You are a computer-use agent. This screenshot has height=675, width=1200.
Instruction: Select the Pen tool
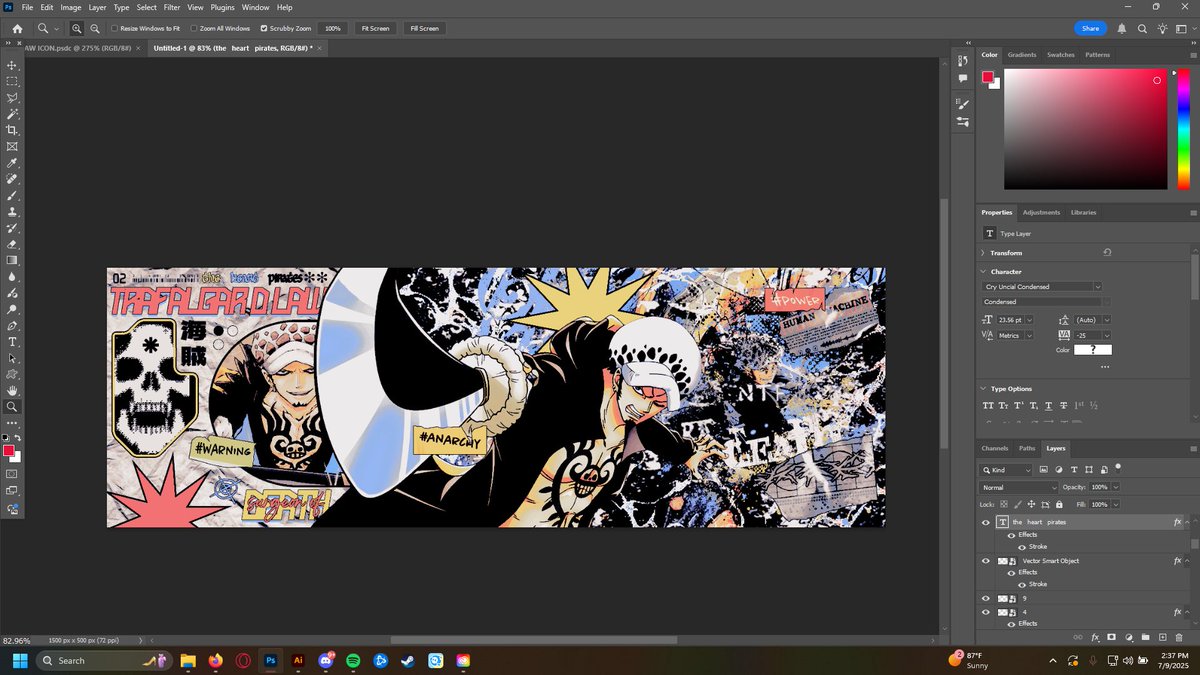coord(12,326)
